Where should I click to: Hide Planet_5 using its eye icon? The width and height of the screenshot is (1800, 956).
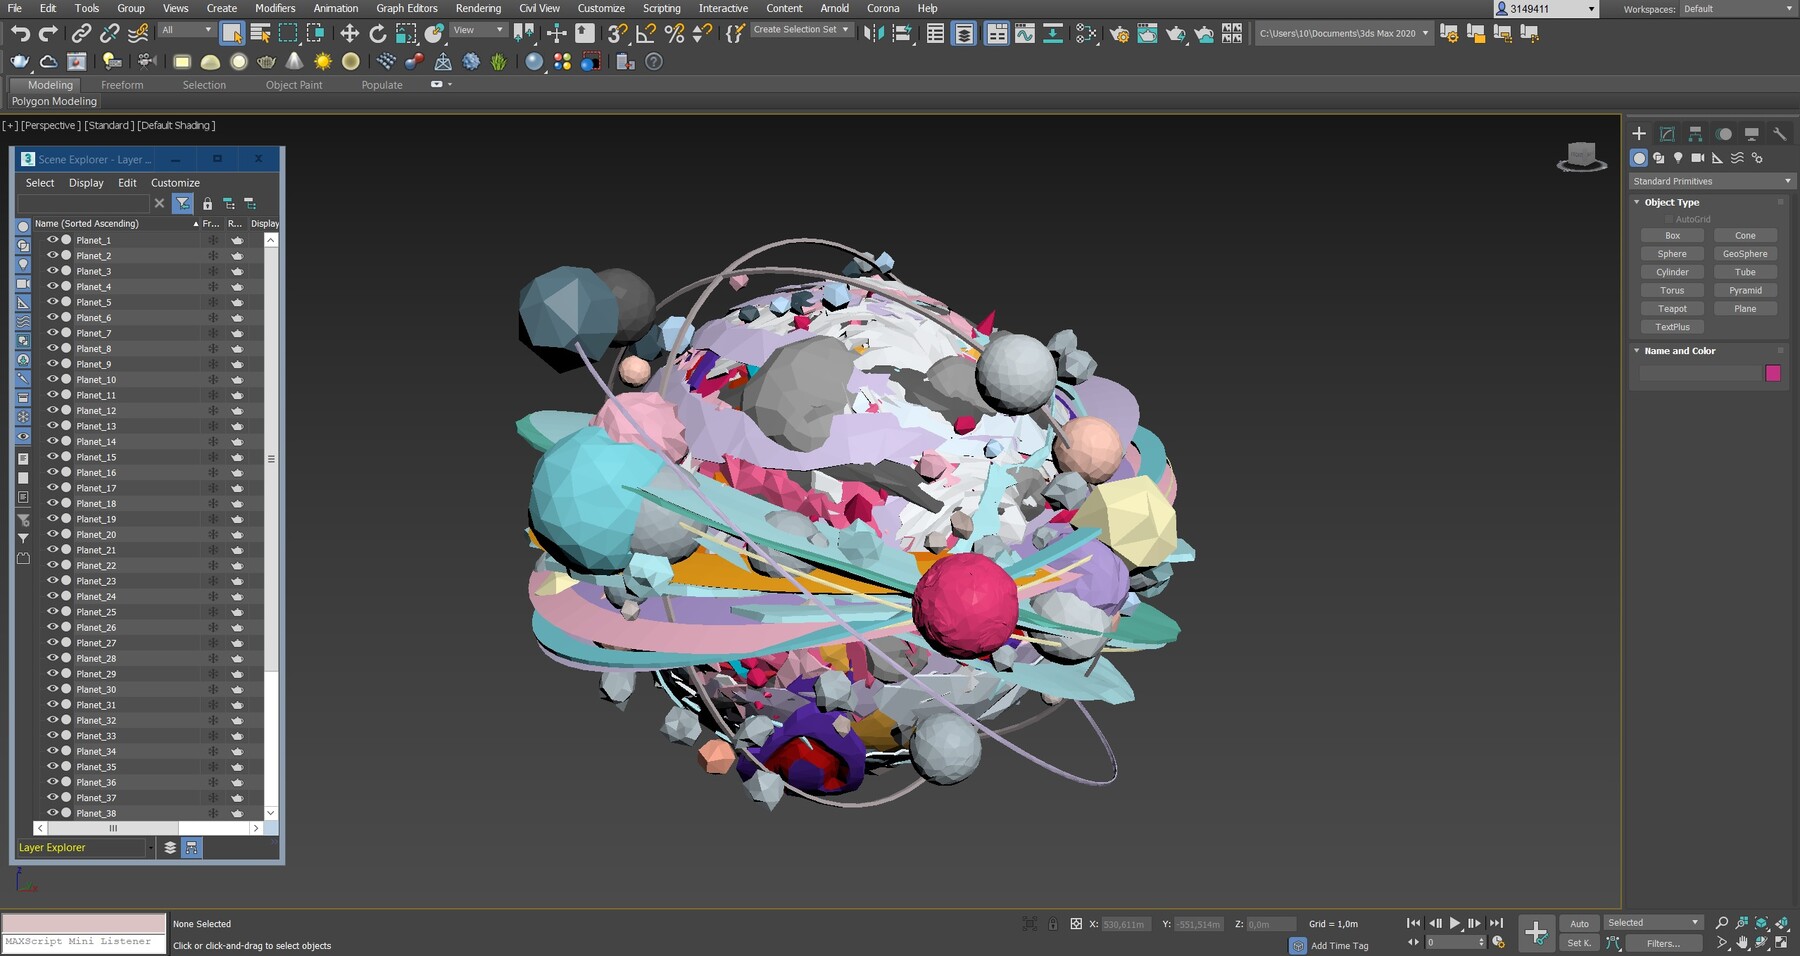click(x=52, y=302)
